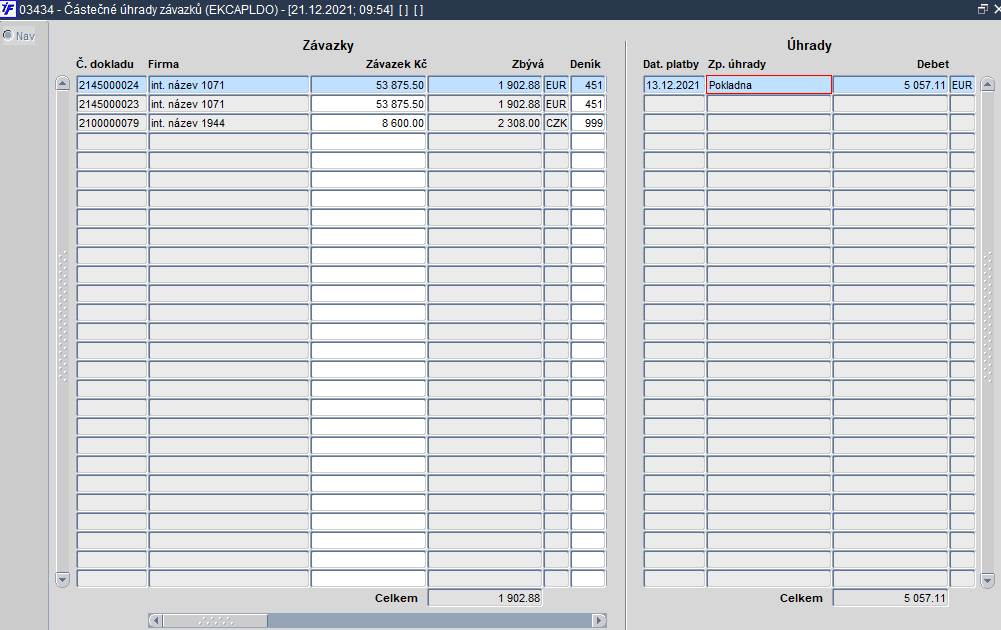Click Zbývá value in row 2145000023
1001x630 pixels.
point(485,104)
